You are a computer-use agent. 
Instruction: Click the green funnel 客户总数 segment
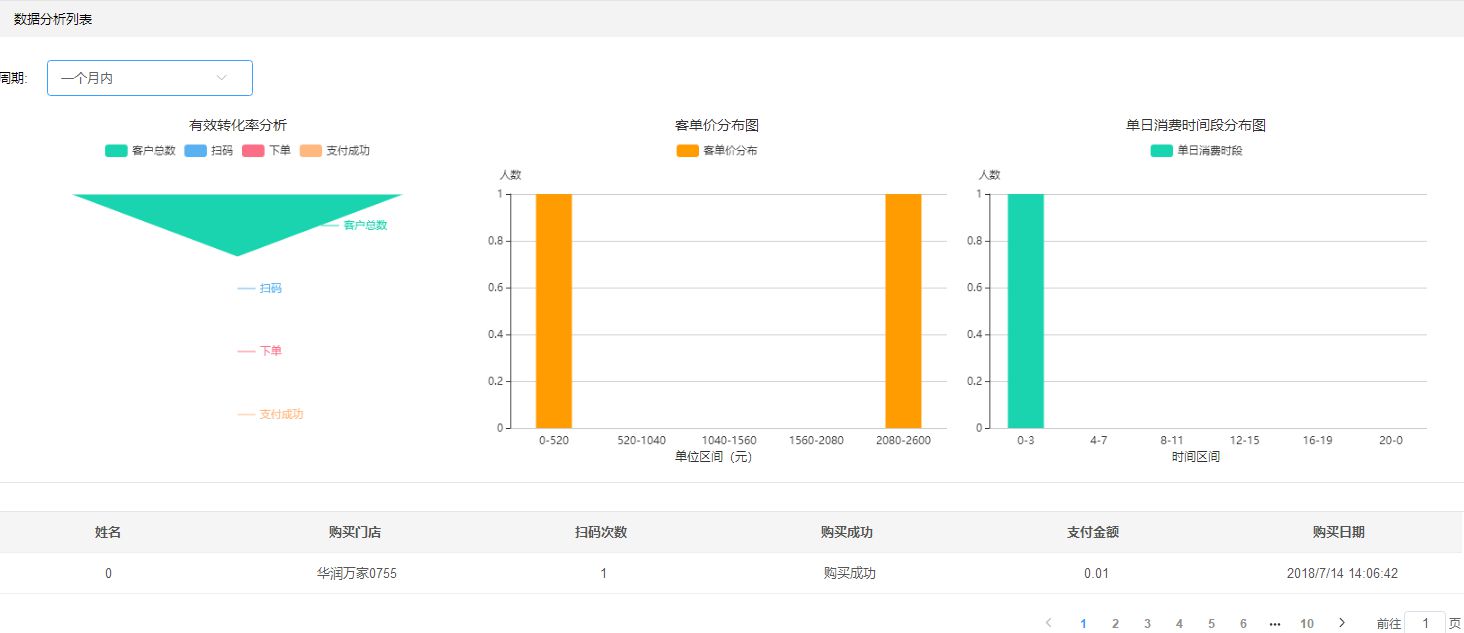pos(237,216)
